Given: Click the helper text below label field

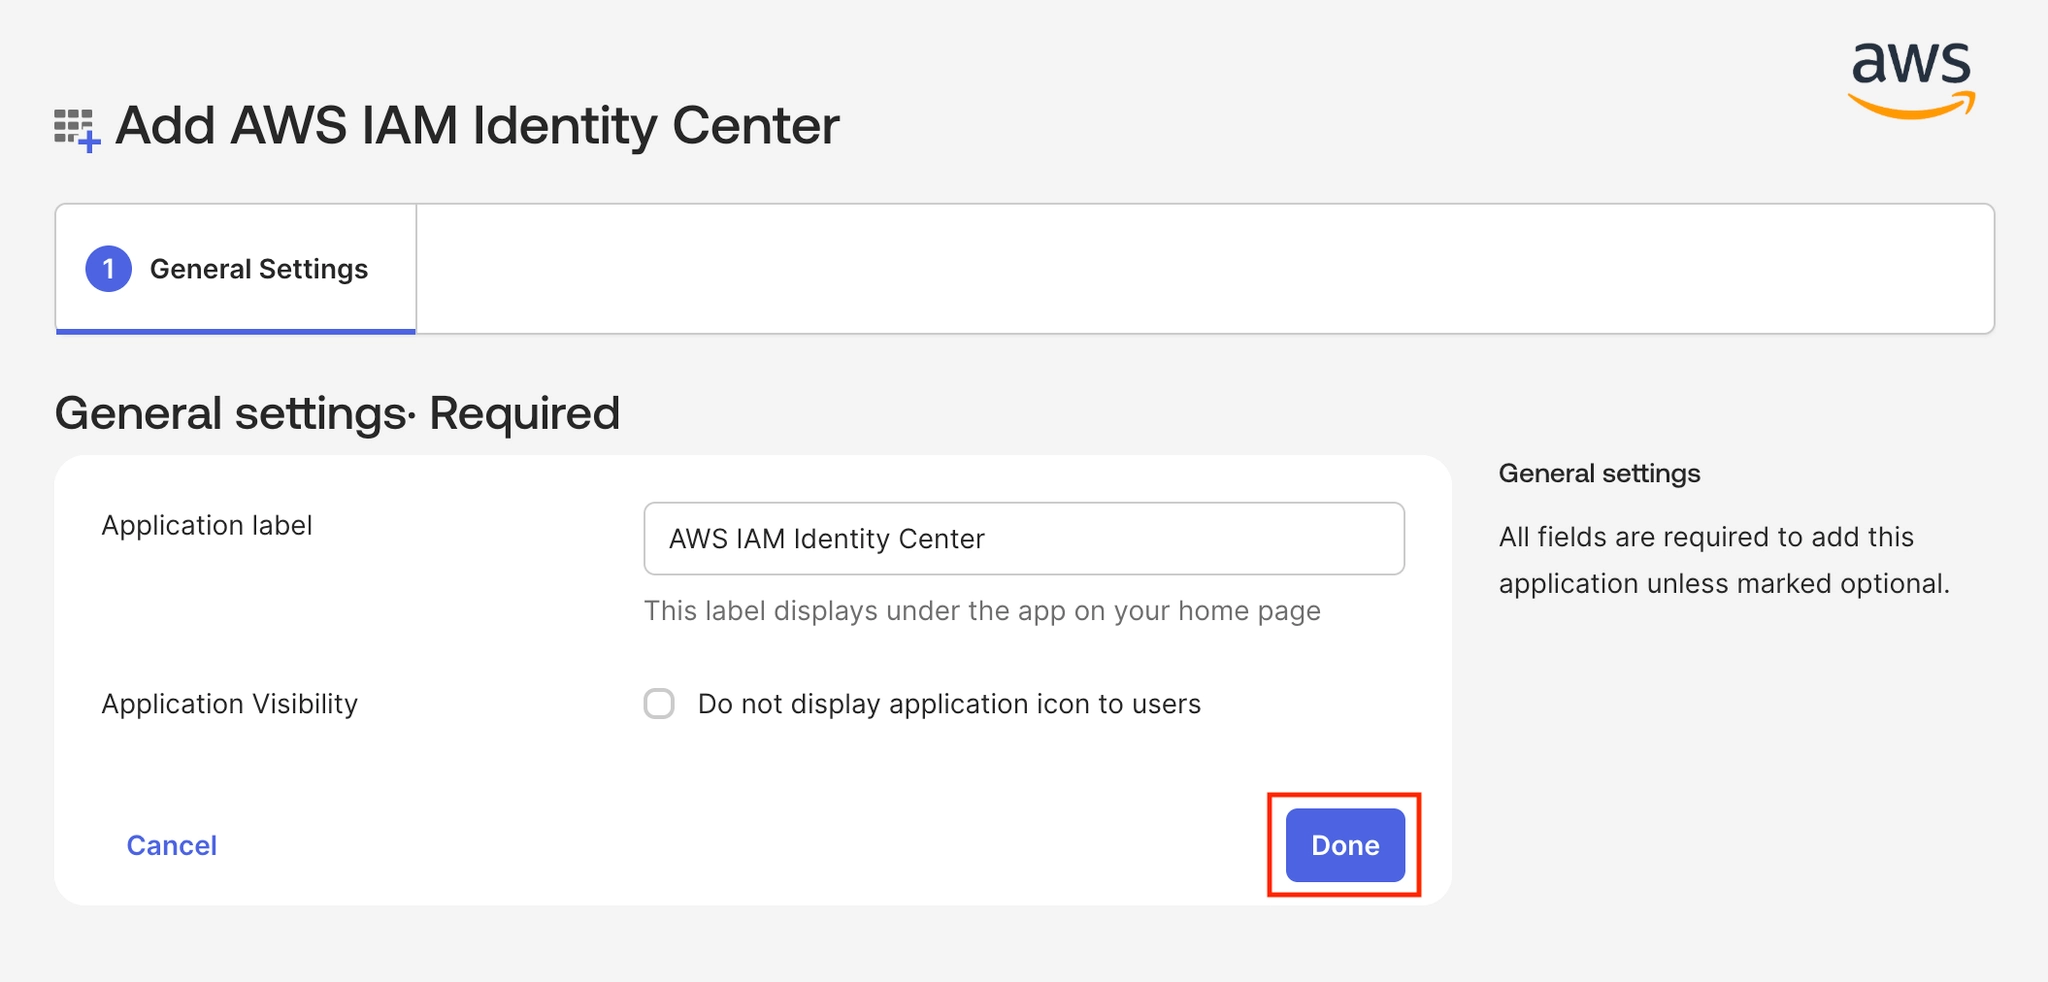Looking at the screenshot, I should tap(981, 611).
